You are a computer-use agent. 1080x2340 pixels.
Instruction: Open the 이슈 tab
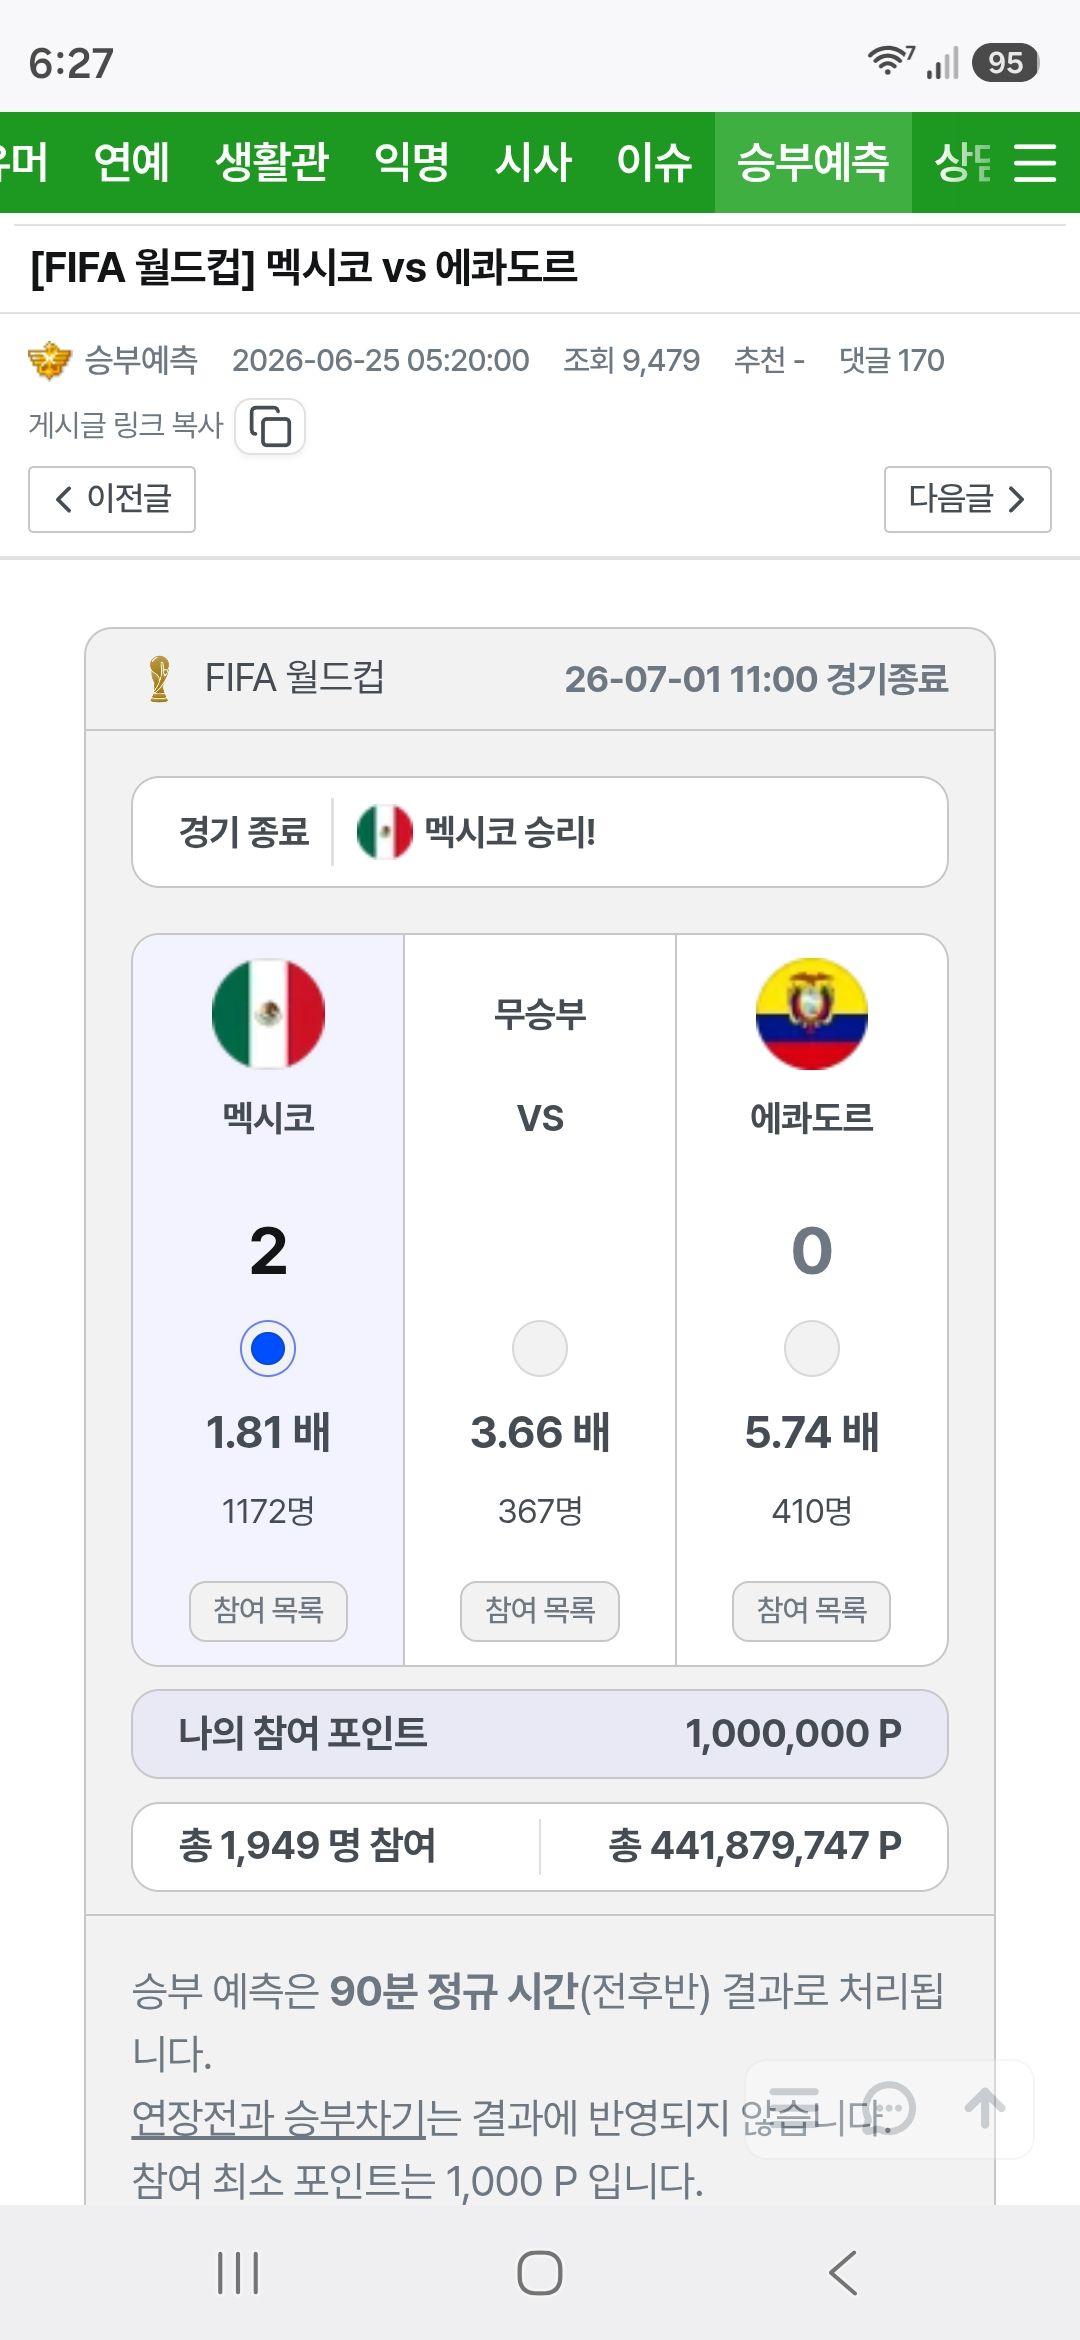[x=654, y=162]
